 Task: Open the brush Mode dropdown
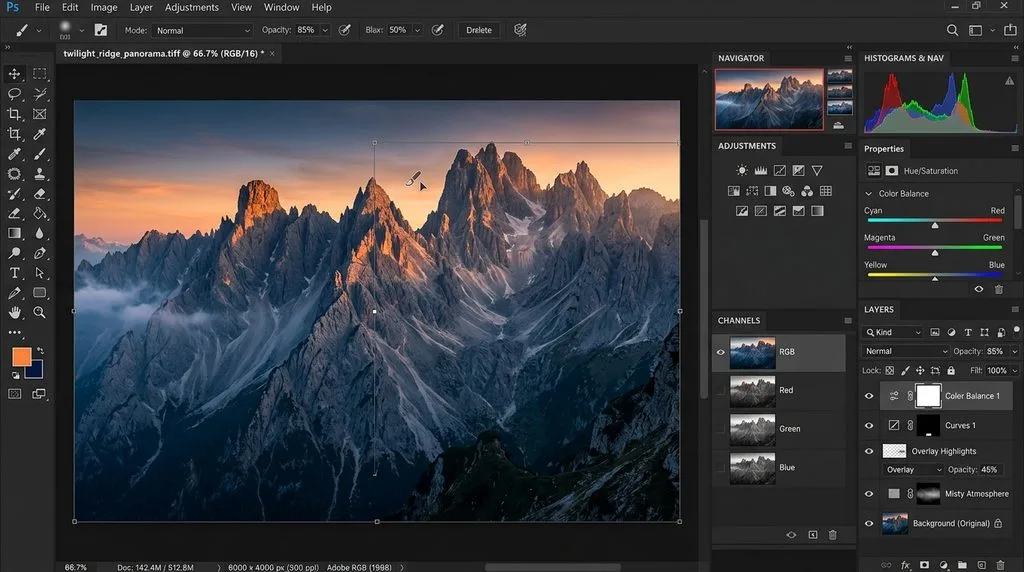(202, 31)
